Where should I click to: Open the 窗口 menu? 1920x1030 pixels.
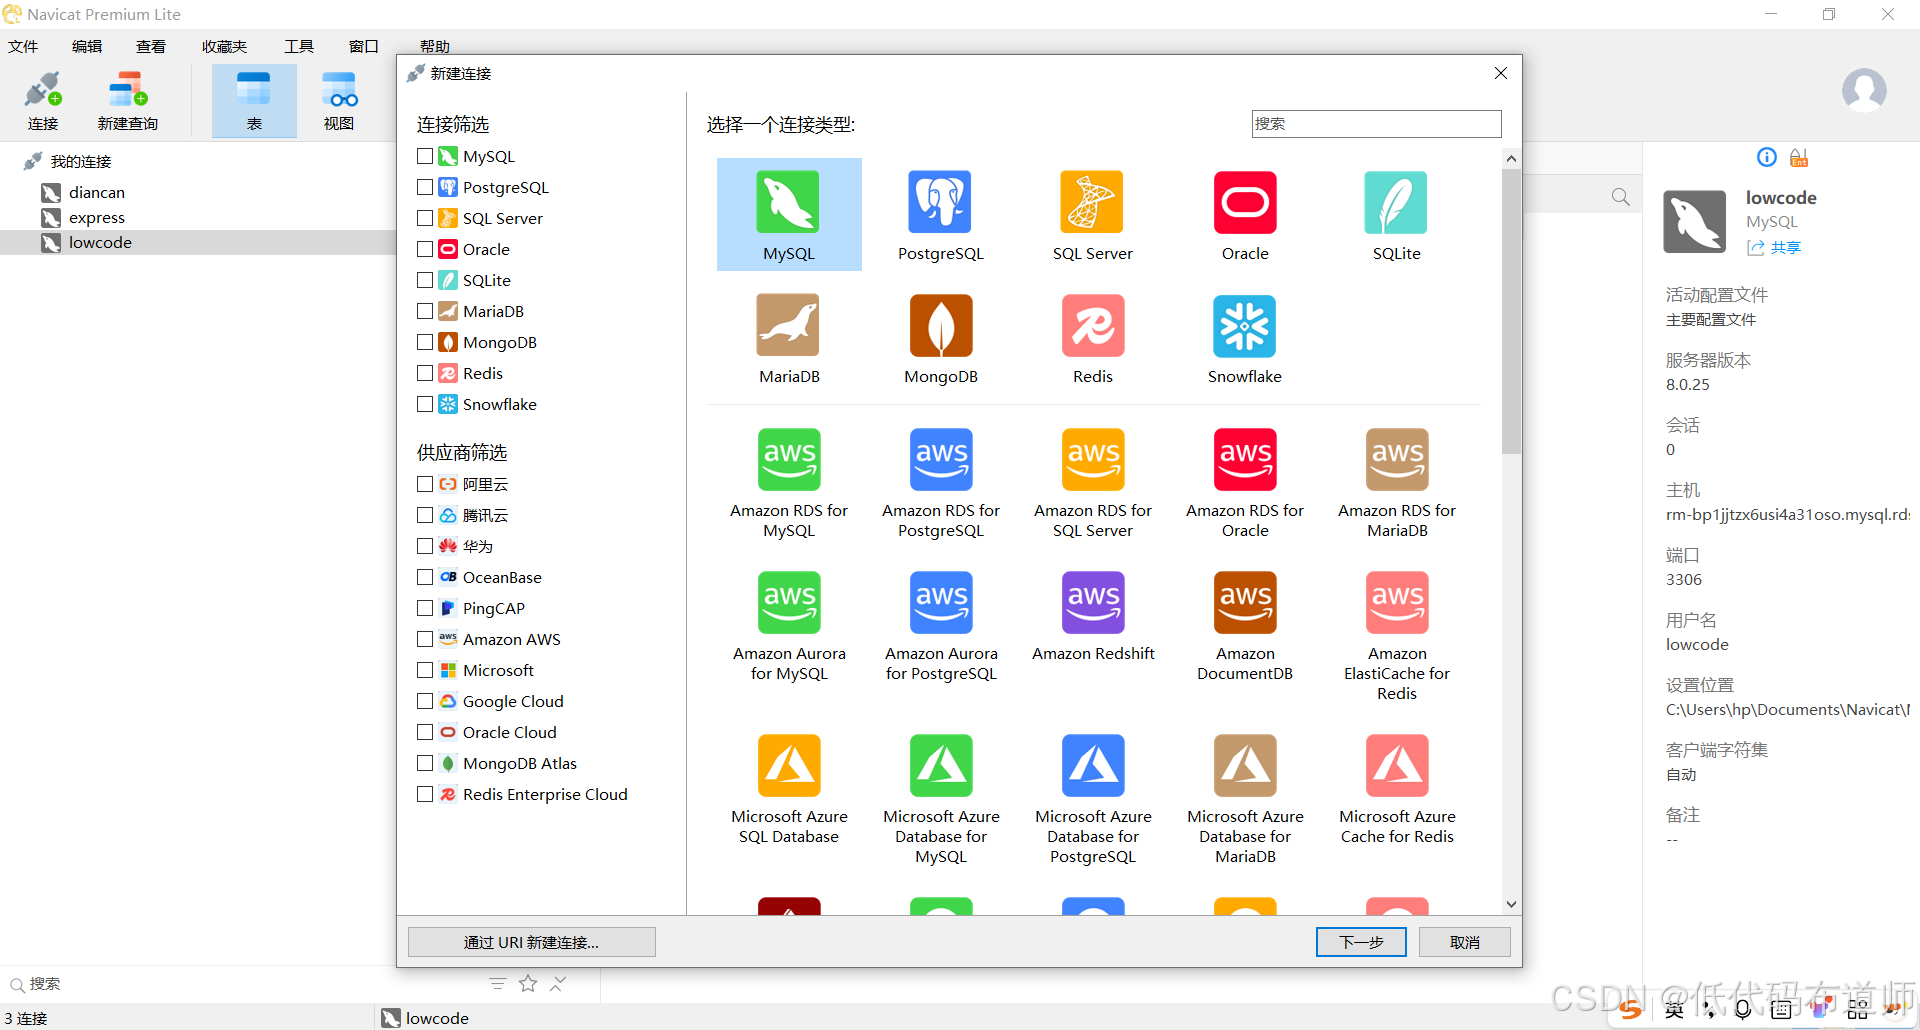363,46
